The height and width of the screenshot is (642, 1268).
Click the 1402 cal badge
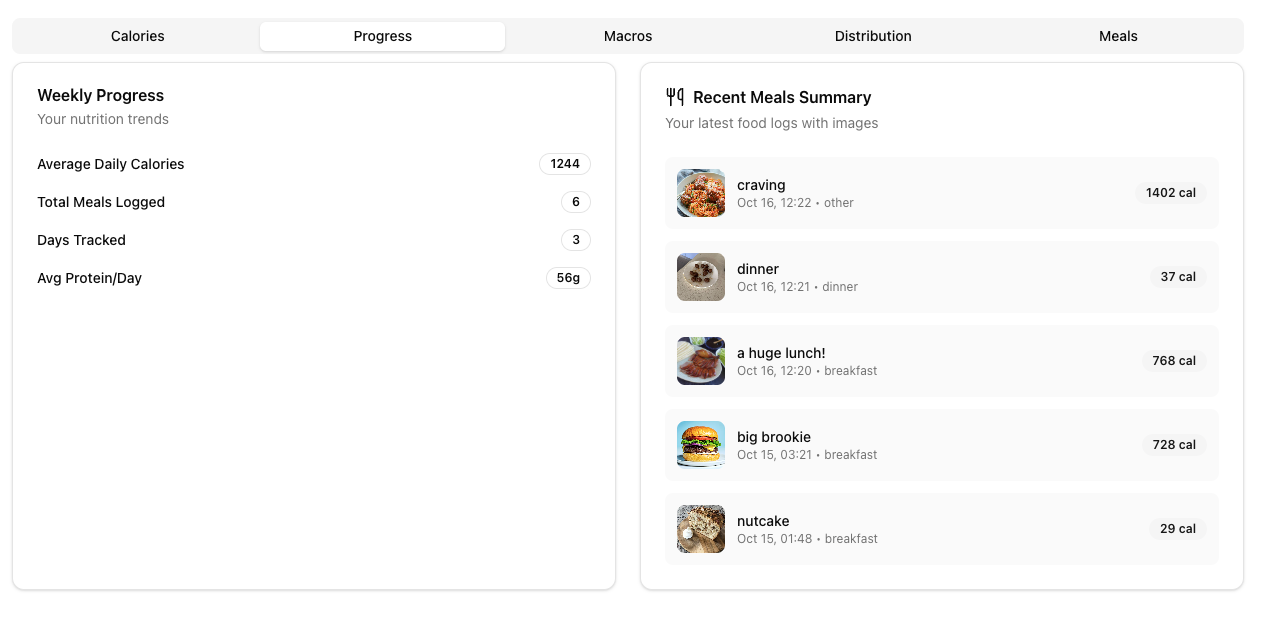pyautogui.click(x=1170, y=193)
